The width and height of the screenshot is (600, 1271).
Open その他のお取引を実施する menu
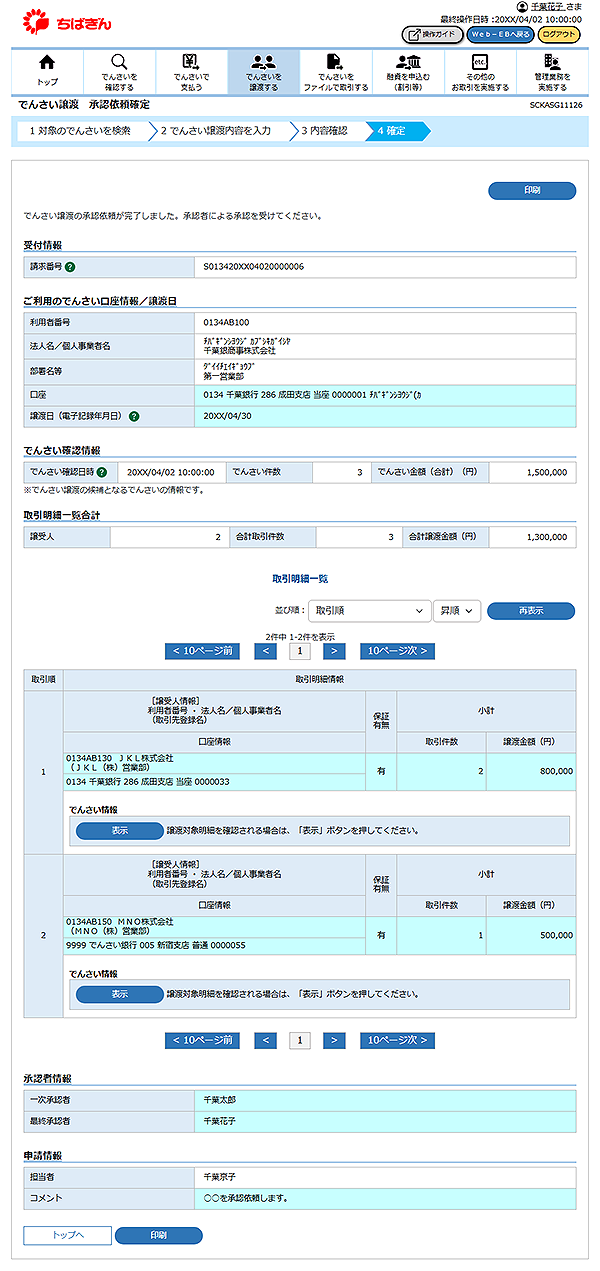(x=480, y=71)
